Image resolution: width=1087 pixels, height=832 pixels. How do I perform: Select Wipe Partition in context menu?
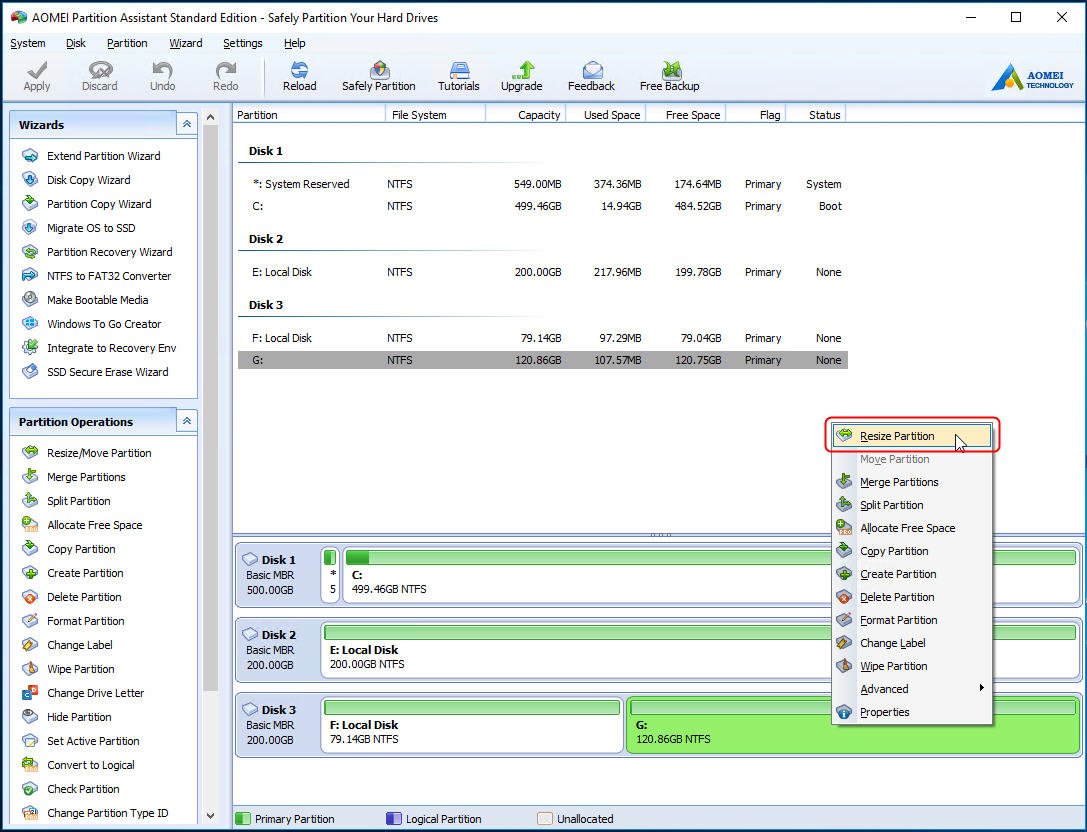(x=912, y=666)
